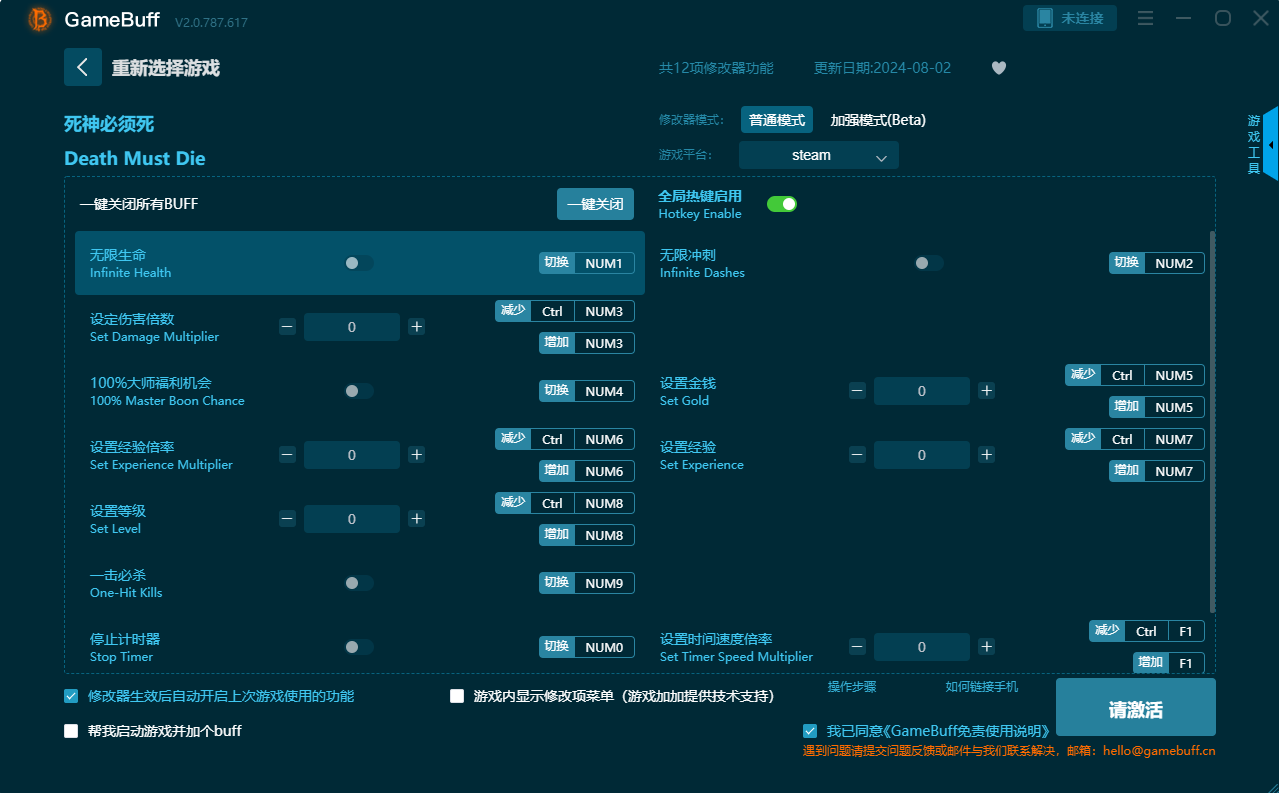This screenshot has width=1279, height=793.
Task: Favorite this trainer with the heart icon
Action: coord(999,68)
